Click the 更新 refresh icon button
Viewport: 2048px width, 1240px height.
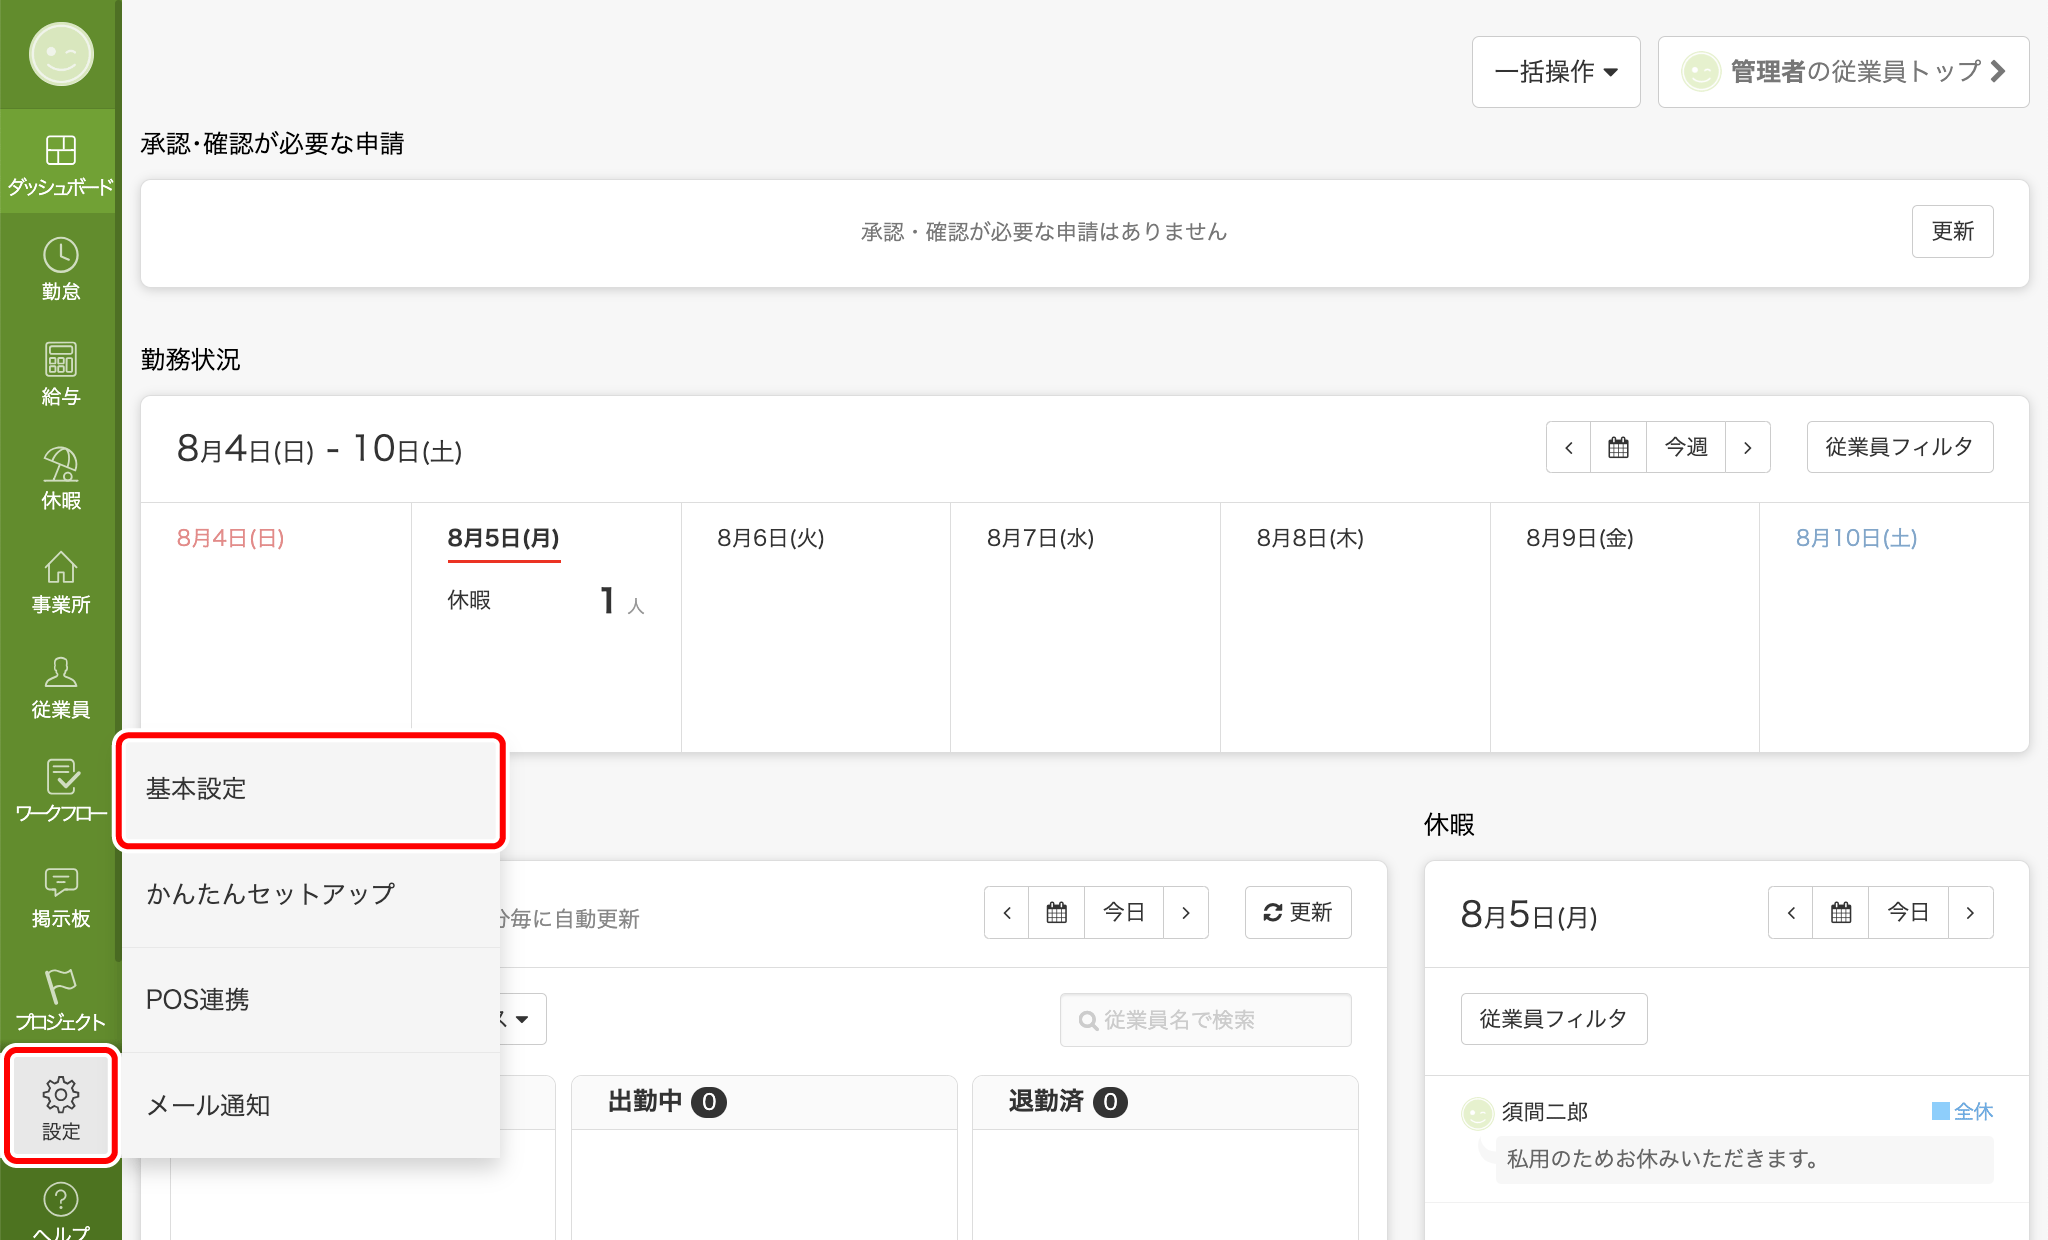(1298, 912)
